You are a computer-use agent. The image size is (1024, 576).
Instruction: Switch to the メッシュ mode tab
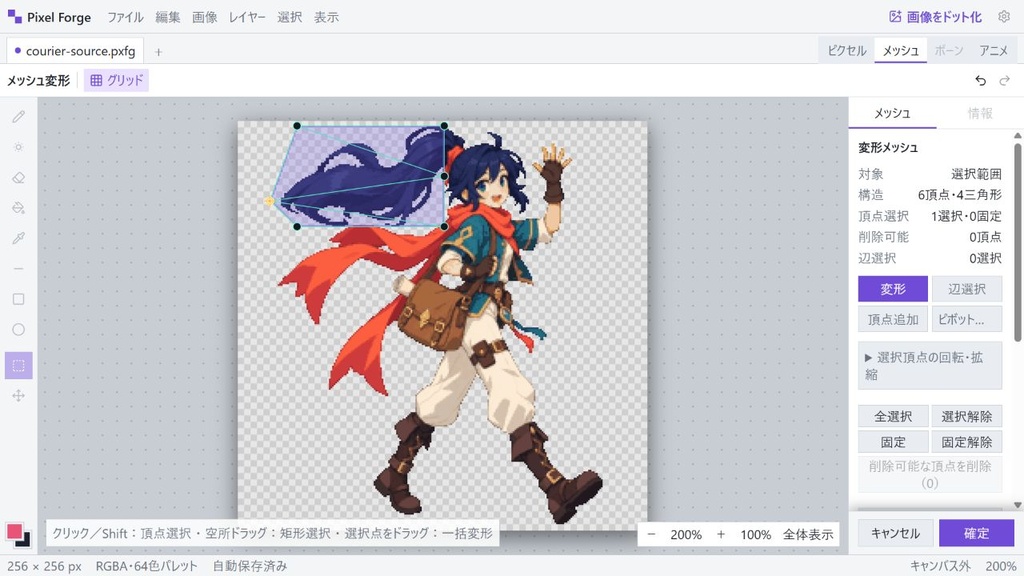pos(901,50)
